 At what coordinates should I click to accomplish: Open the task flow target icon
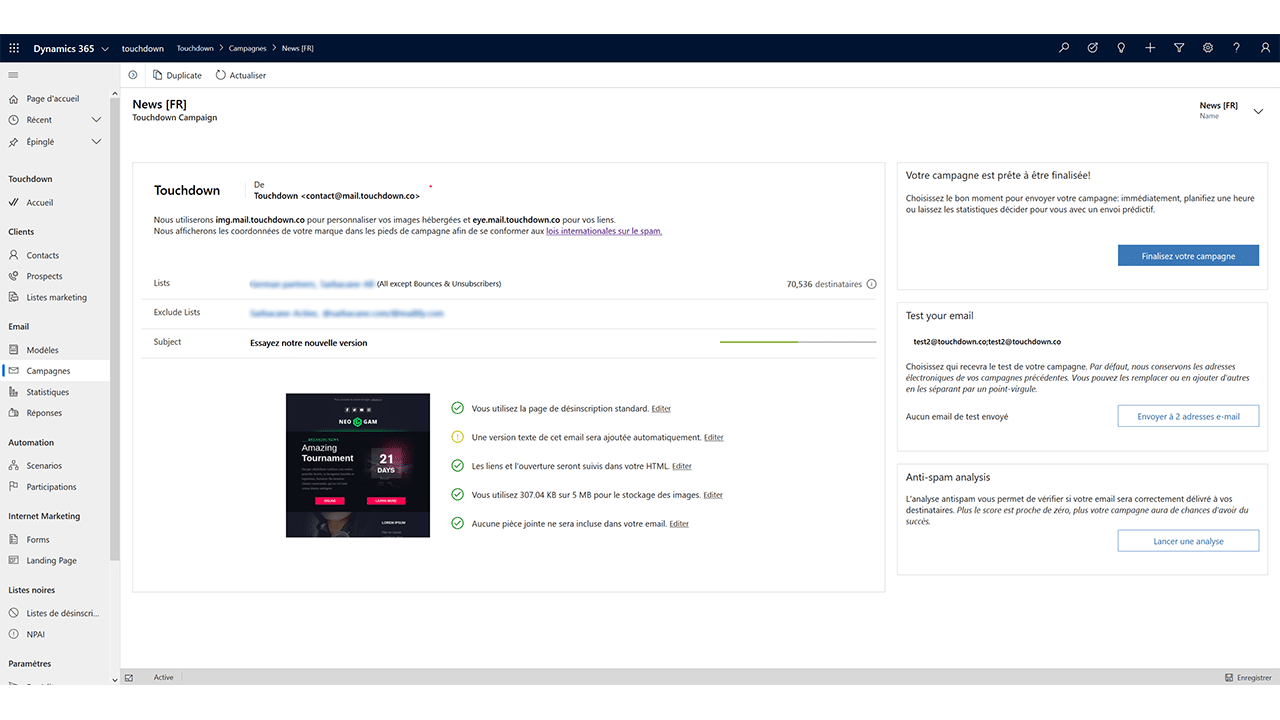1093,48
